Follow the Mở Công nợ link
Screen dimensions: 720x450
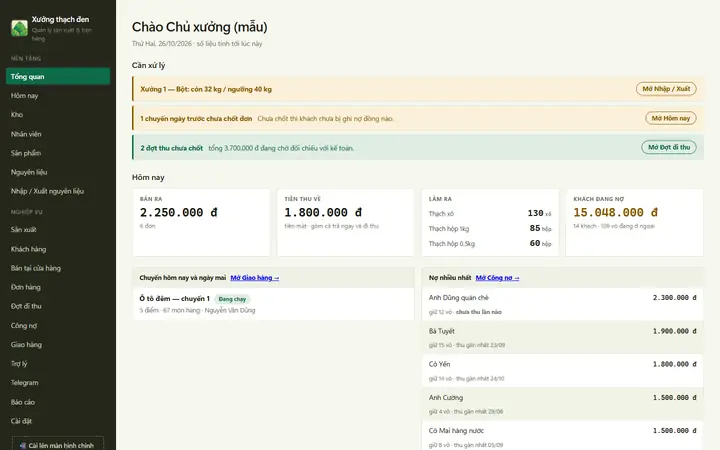point(497,278)
